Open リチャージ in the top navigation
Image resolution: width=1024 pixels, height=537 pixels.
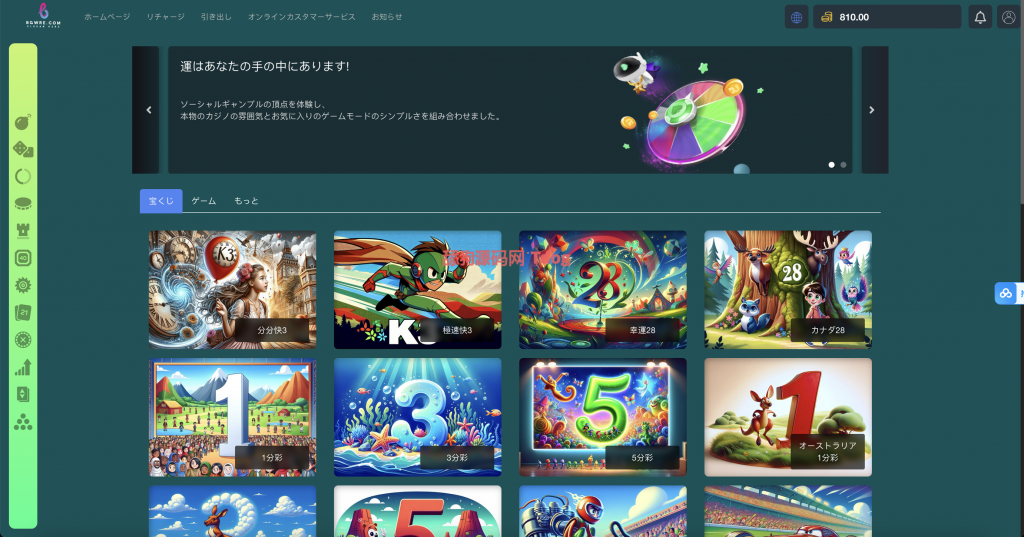[x=165, y=17]
